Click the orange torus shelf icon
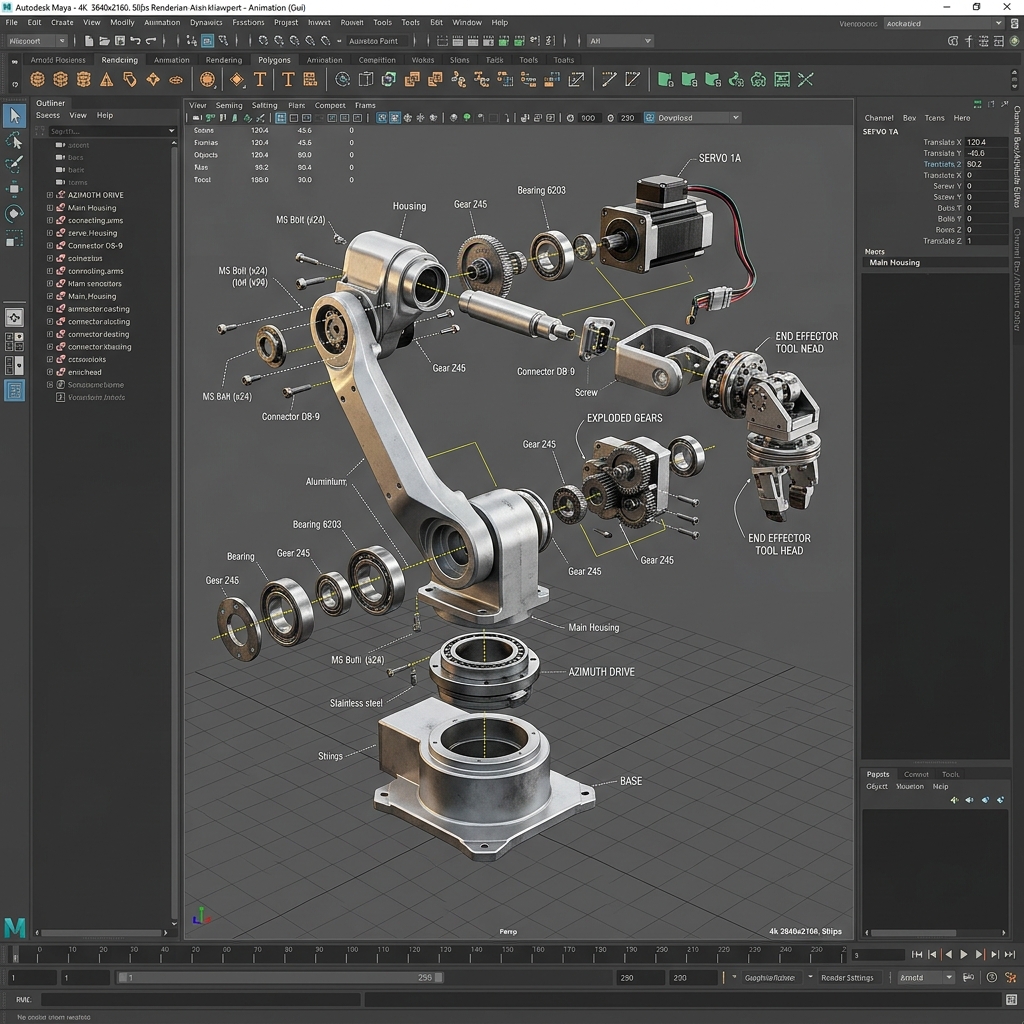Screen dimensions: 1024x1024 (x=176, y=80)
